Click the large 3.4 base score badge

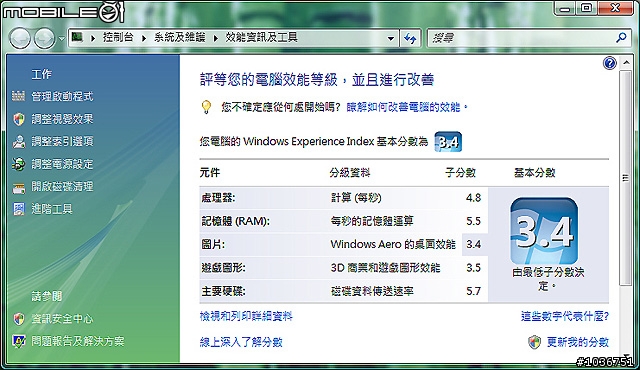544,231
